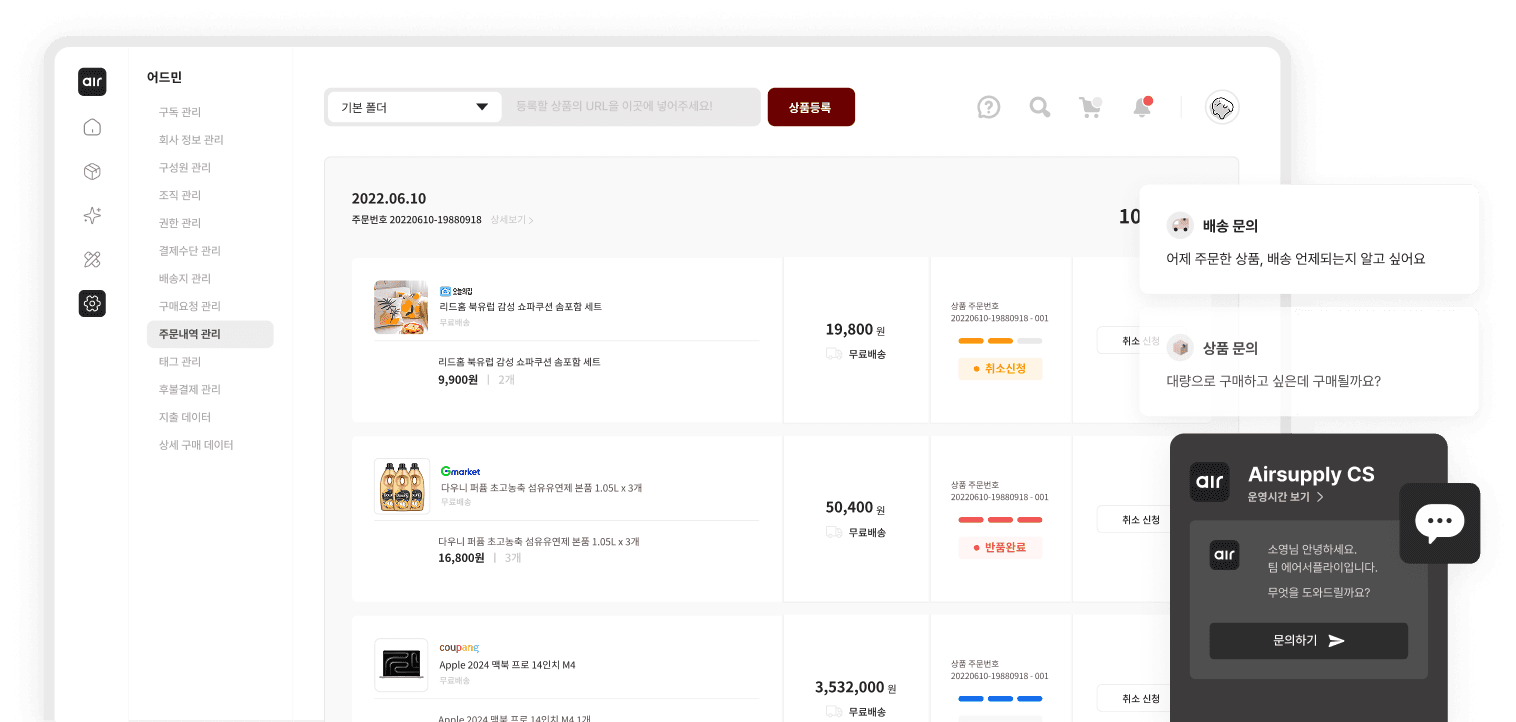Click the 리드홈 북유럽 감성 쇼파쿠션 product title

[x=520, y=307]
